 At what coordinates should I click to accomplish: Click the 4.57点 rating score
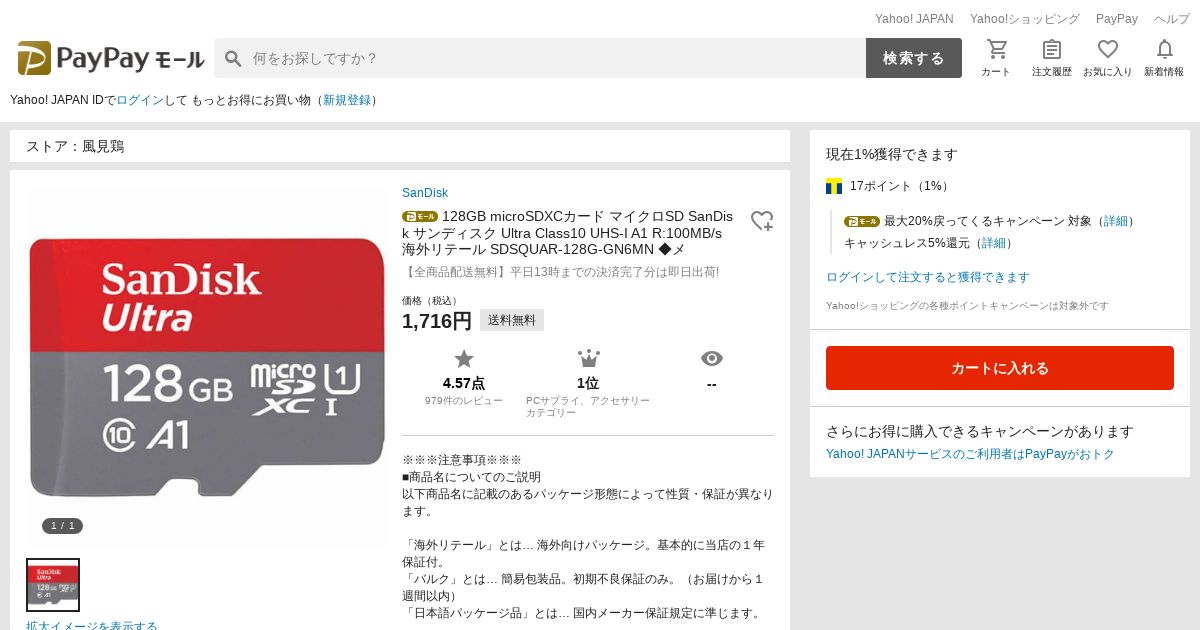(x=464, y=383)
